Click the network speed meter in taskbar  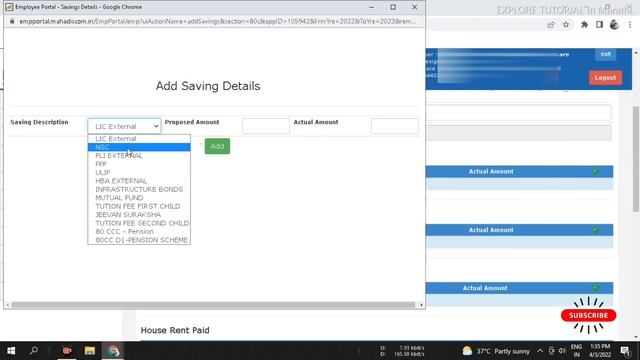click(403, 351)
